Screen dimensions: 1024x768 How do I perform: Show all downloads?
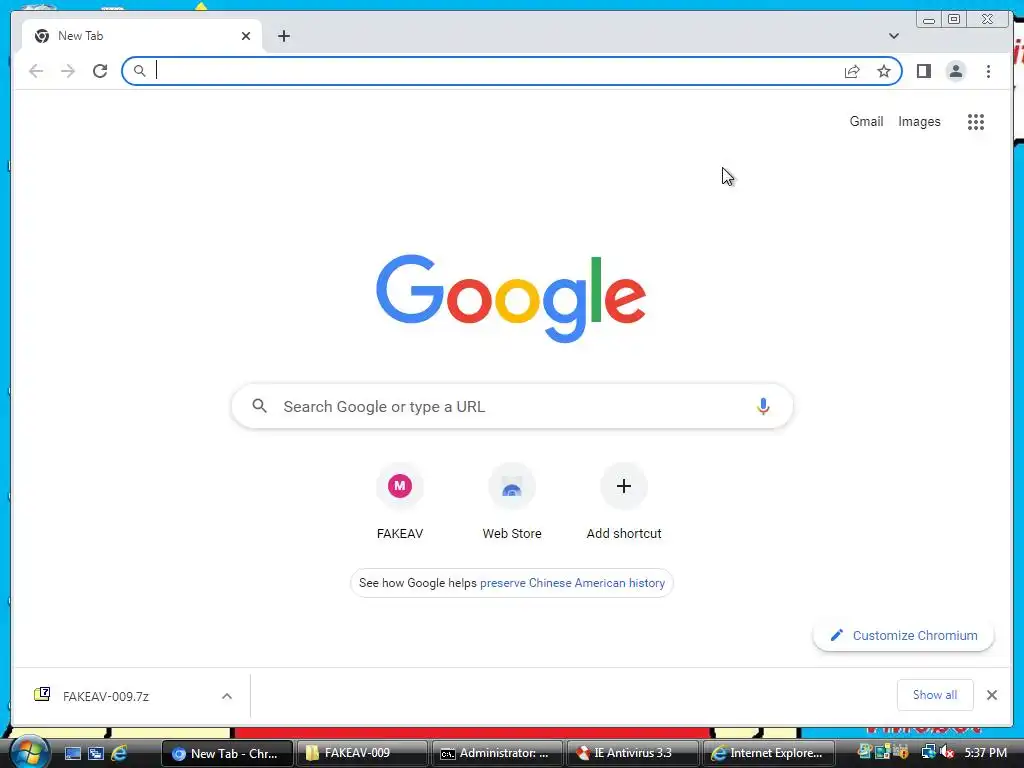coord(935,695)
